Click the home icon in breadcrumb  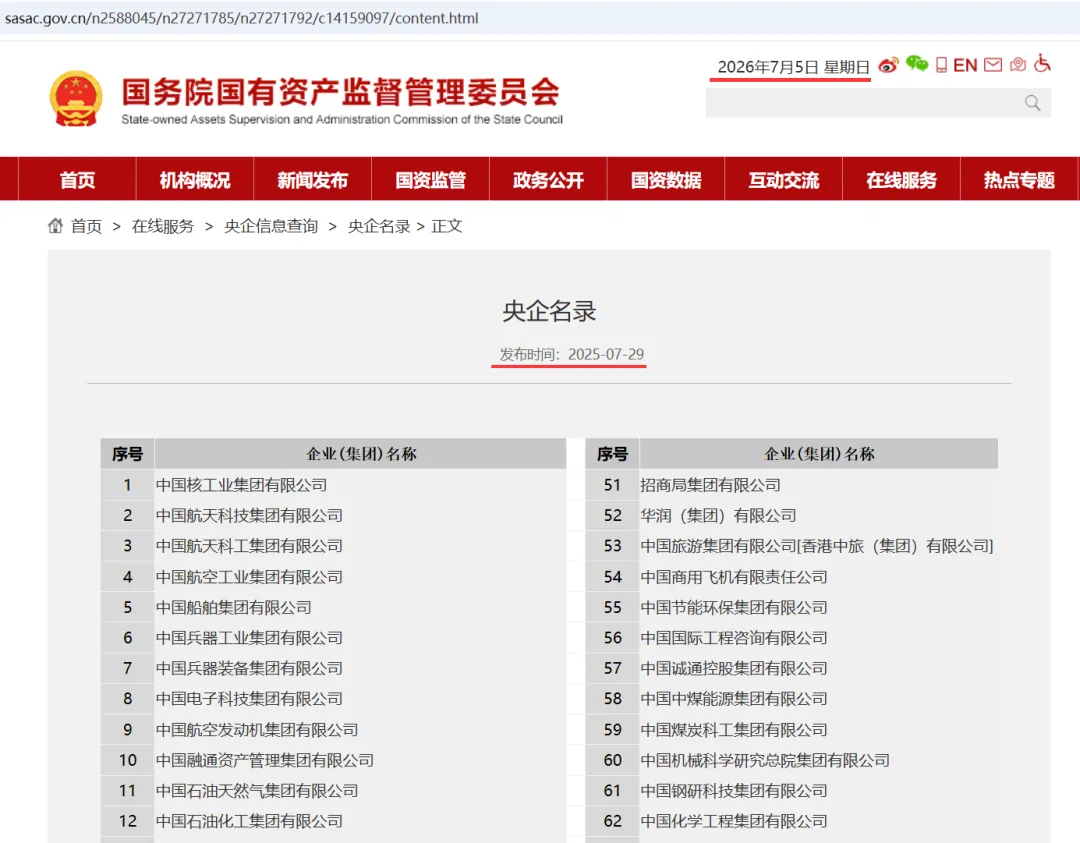[55, 226]
